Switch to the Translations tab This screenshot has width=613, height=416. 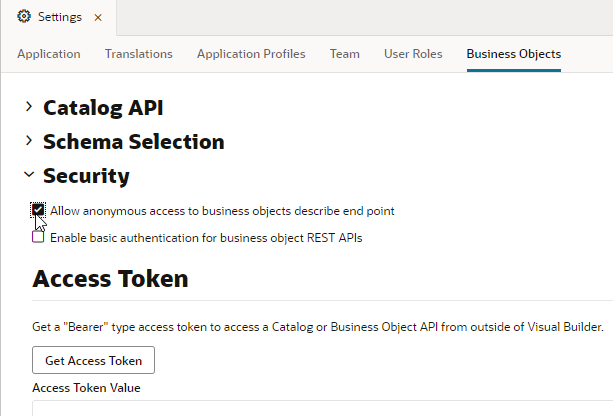pos(138,54)
